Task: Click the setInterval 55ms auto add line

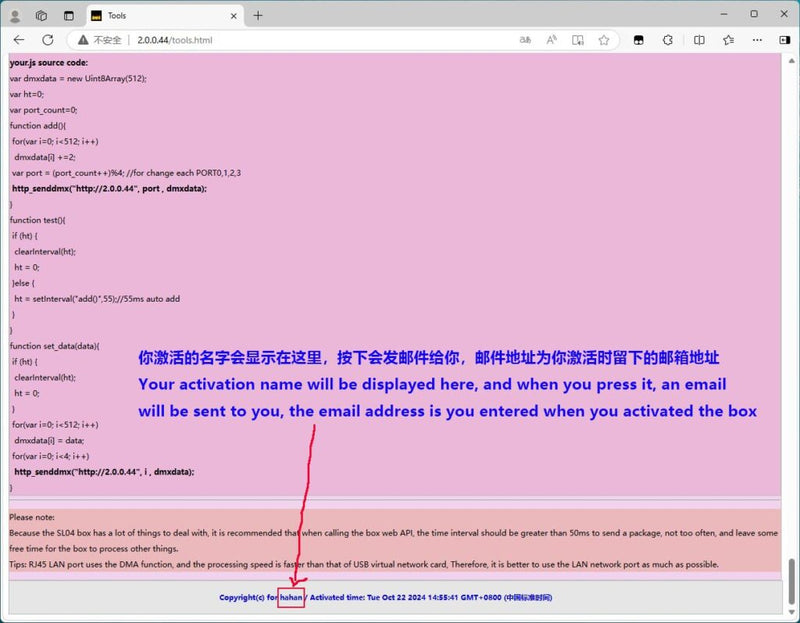Action: click(97, 298)
